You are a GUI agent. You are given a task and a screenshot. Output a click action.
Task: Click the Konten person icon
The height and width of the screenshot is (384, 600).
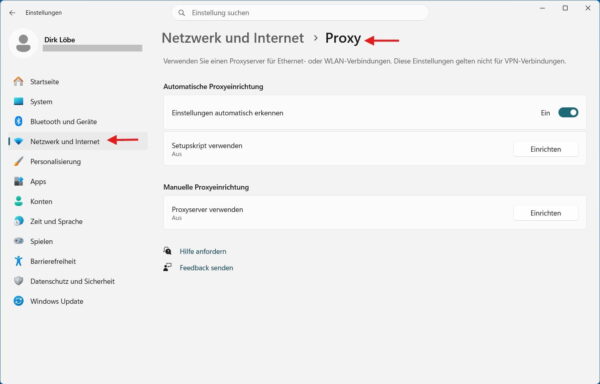[x=18, y=201]
